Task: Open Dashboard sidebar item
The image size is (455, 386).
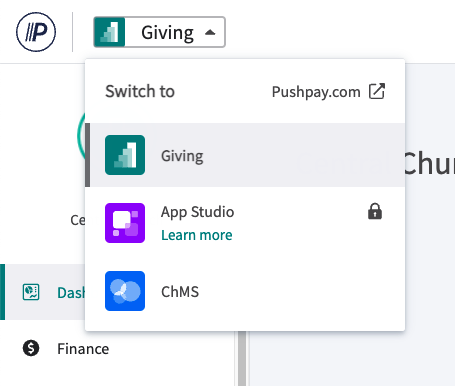Action: point(45,292)
